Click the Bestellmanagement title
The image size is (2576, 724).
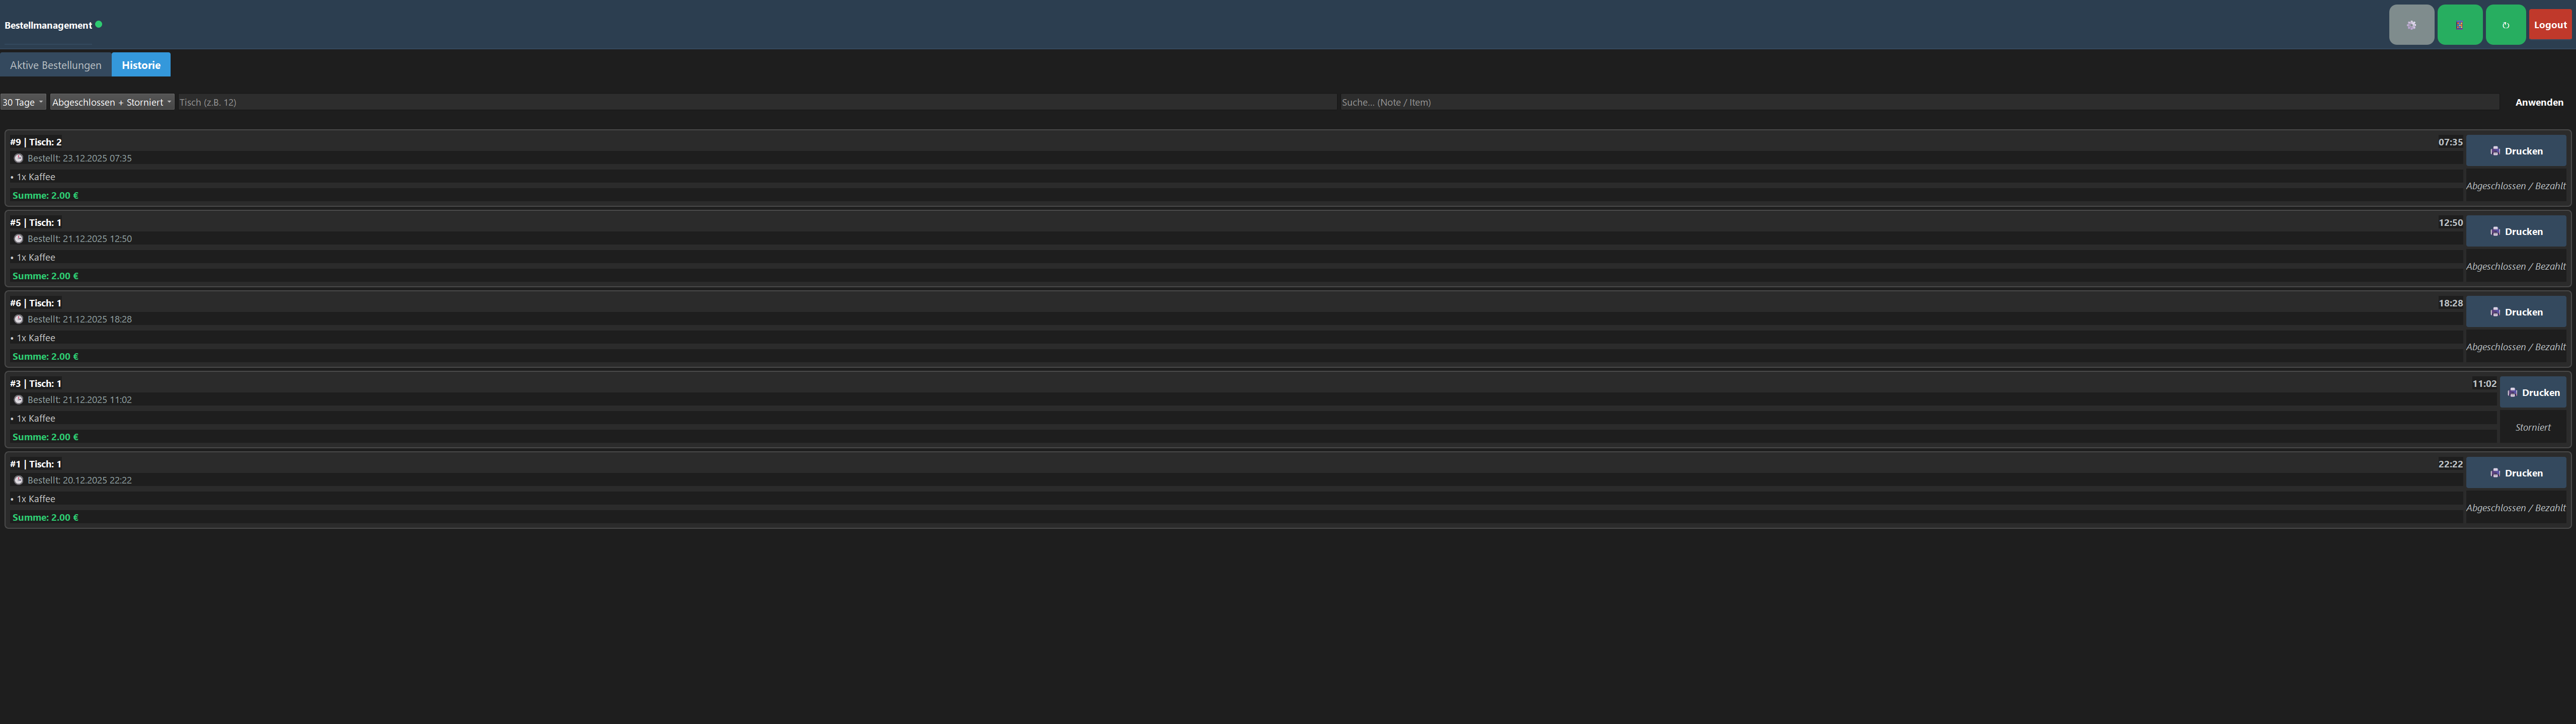tap(48, 25)
